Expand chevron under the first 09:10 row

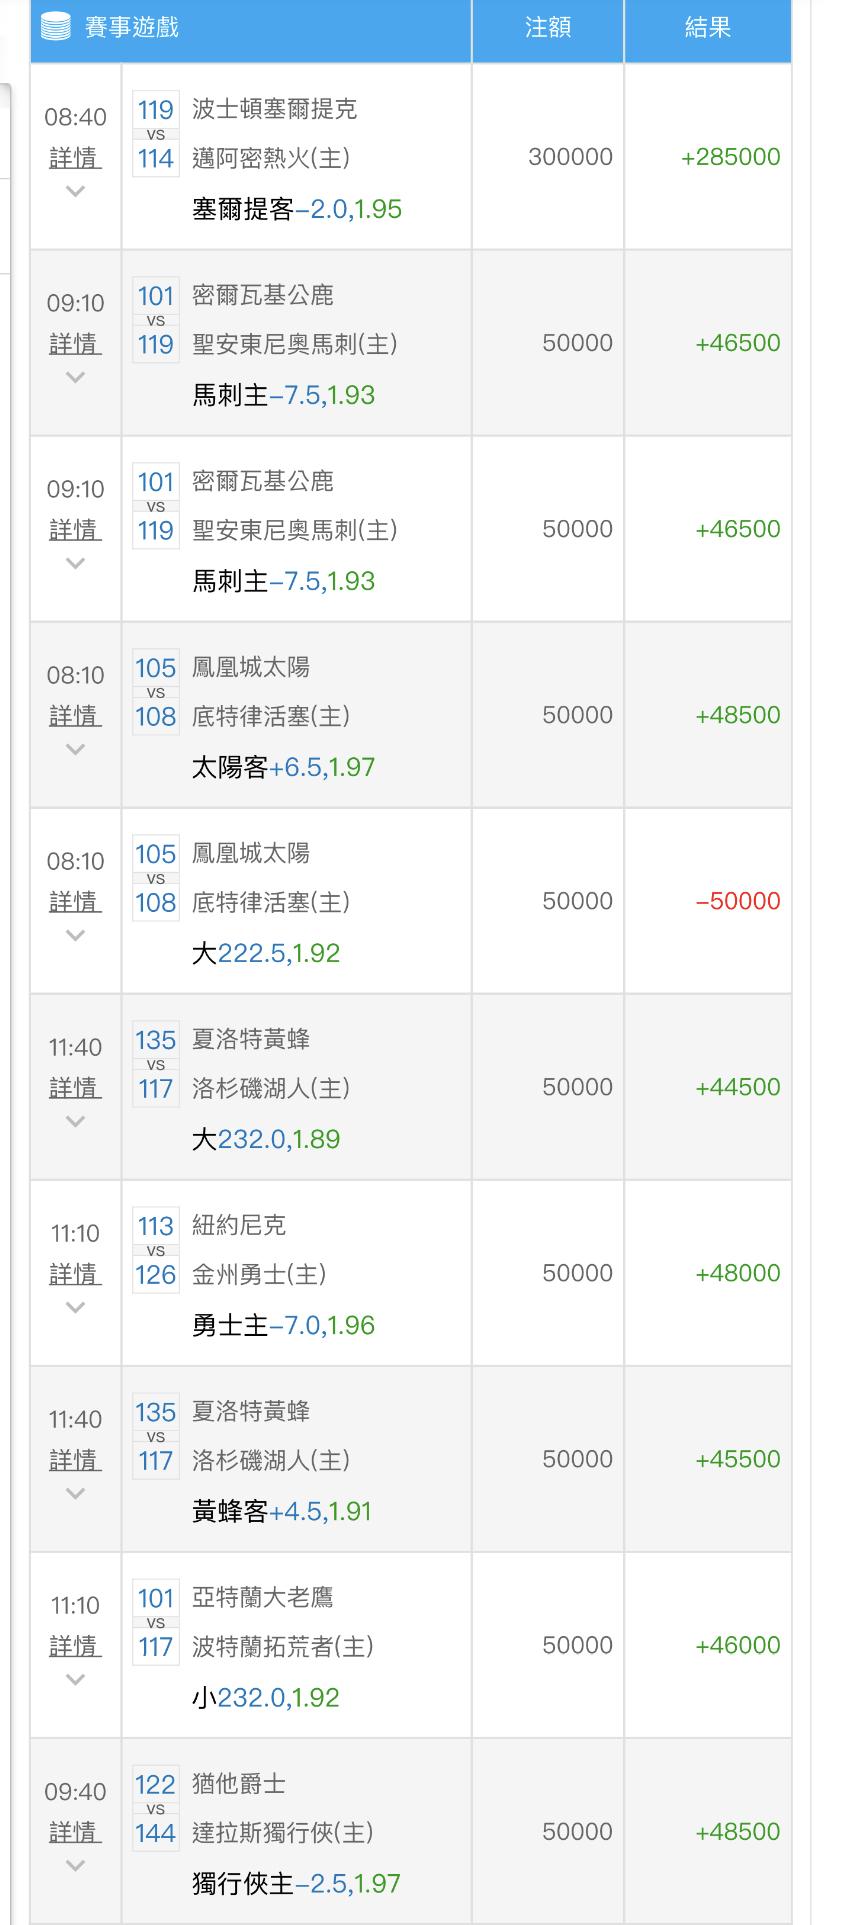pyautogui.click(x=75, y=377)
